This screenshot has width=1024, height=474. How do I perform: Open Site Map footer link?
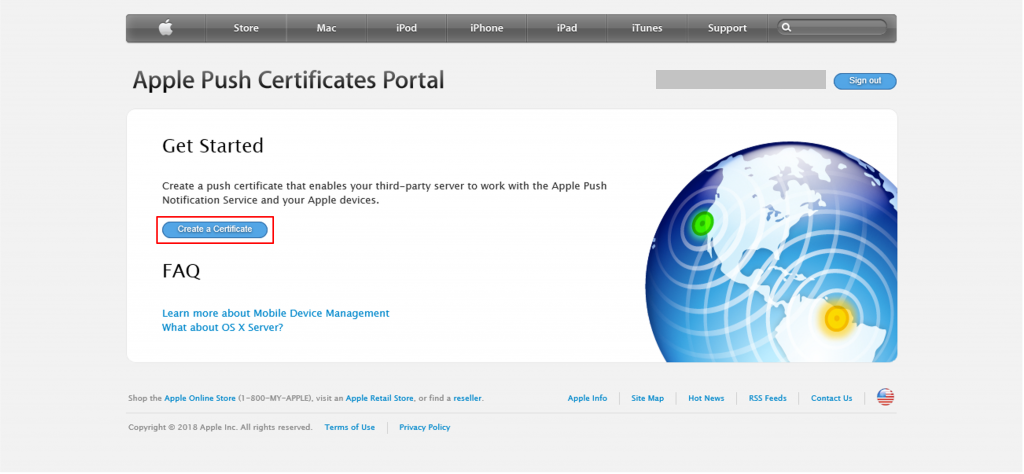click(647, 398)
